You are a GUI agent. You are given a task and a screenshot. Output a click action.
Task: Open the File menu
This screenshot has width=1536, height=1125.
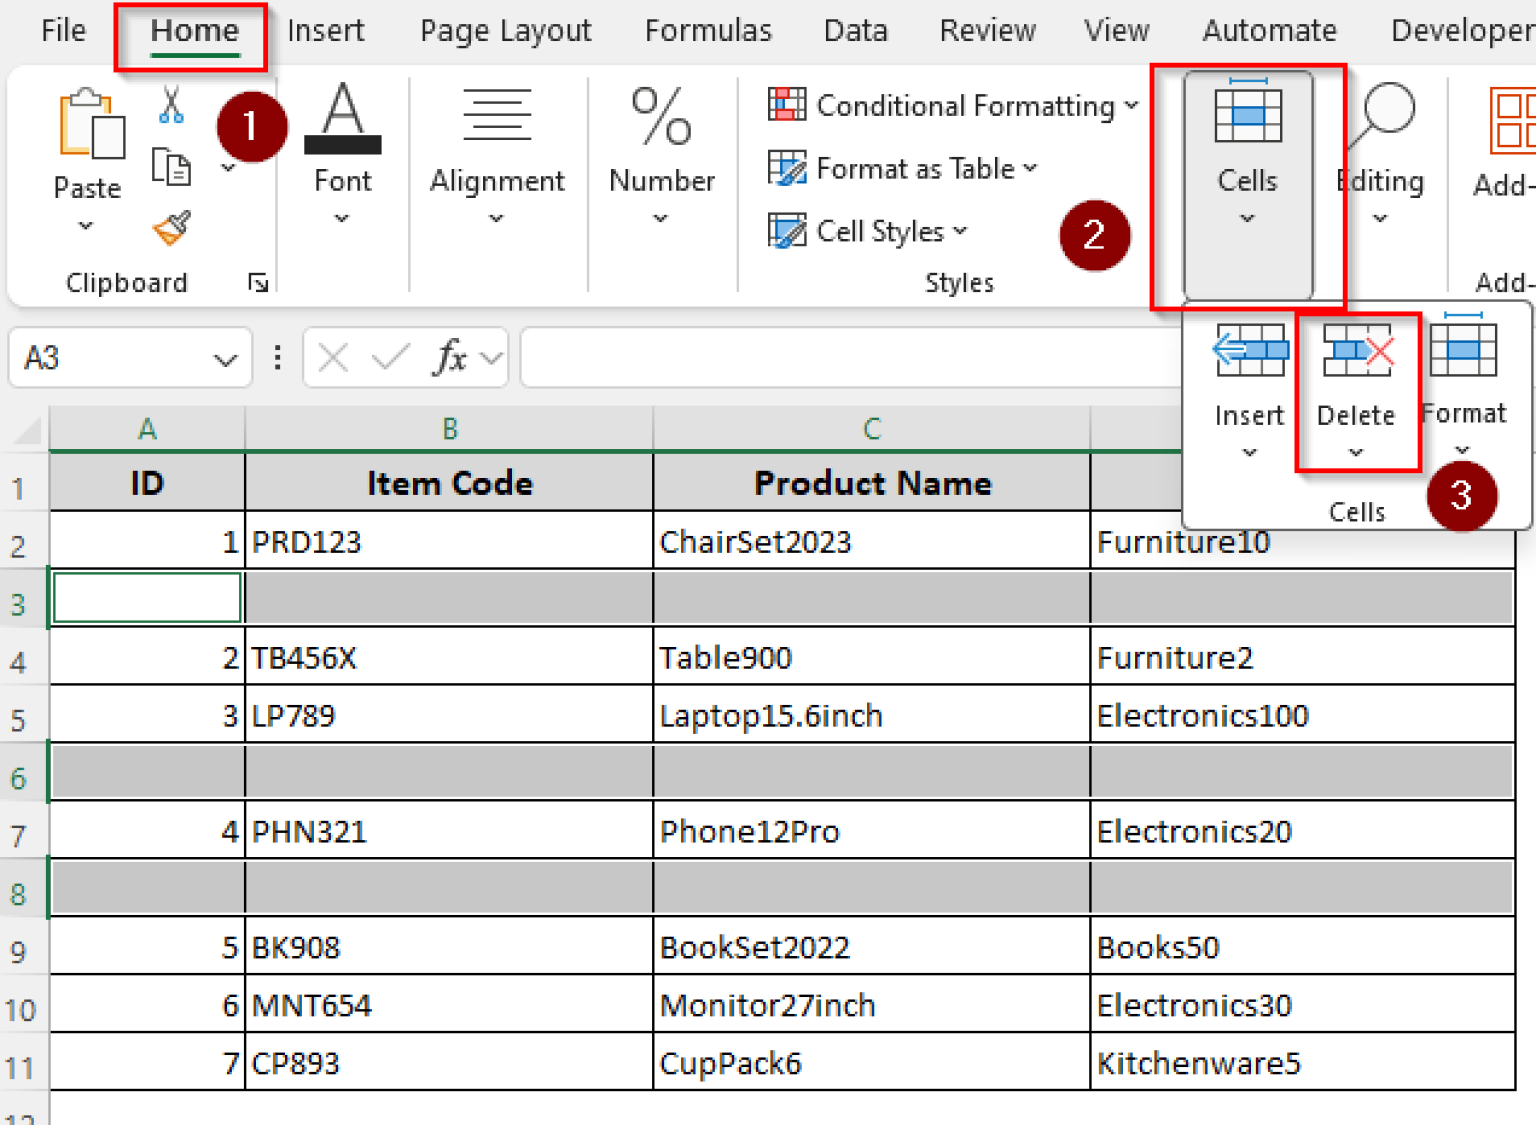62,30
